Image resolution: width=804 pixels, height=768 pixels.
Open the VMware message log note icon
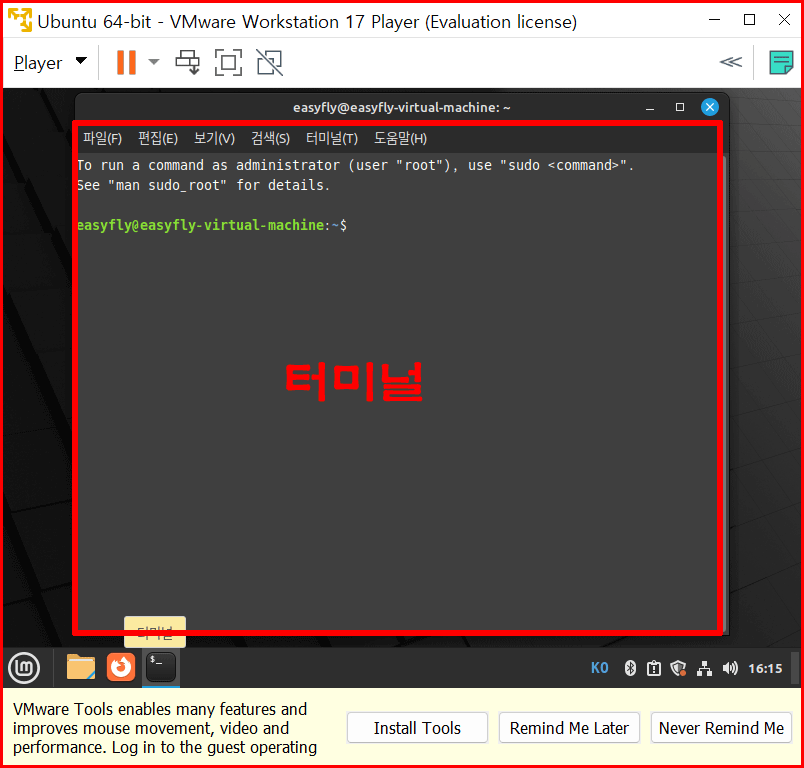(x=781, y=63)
